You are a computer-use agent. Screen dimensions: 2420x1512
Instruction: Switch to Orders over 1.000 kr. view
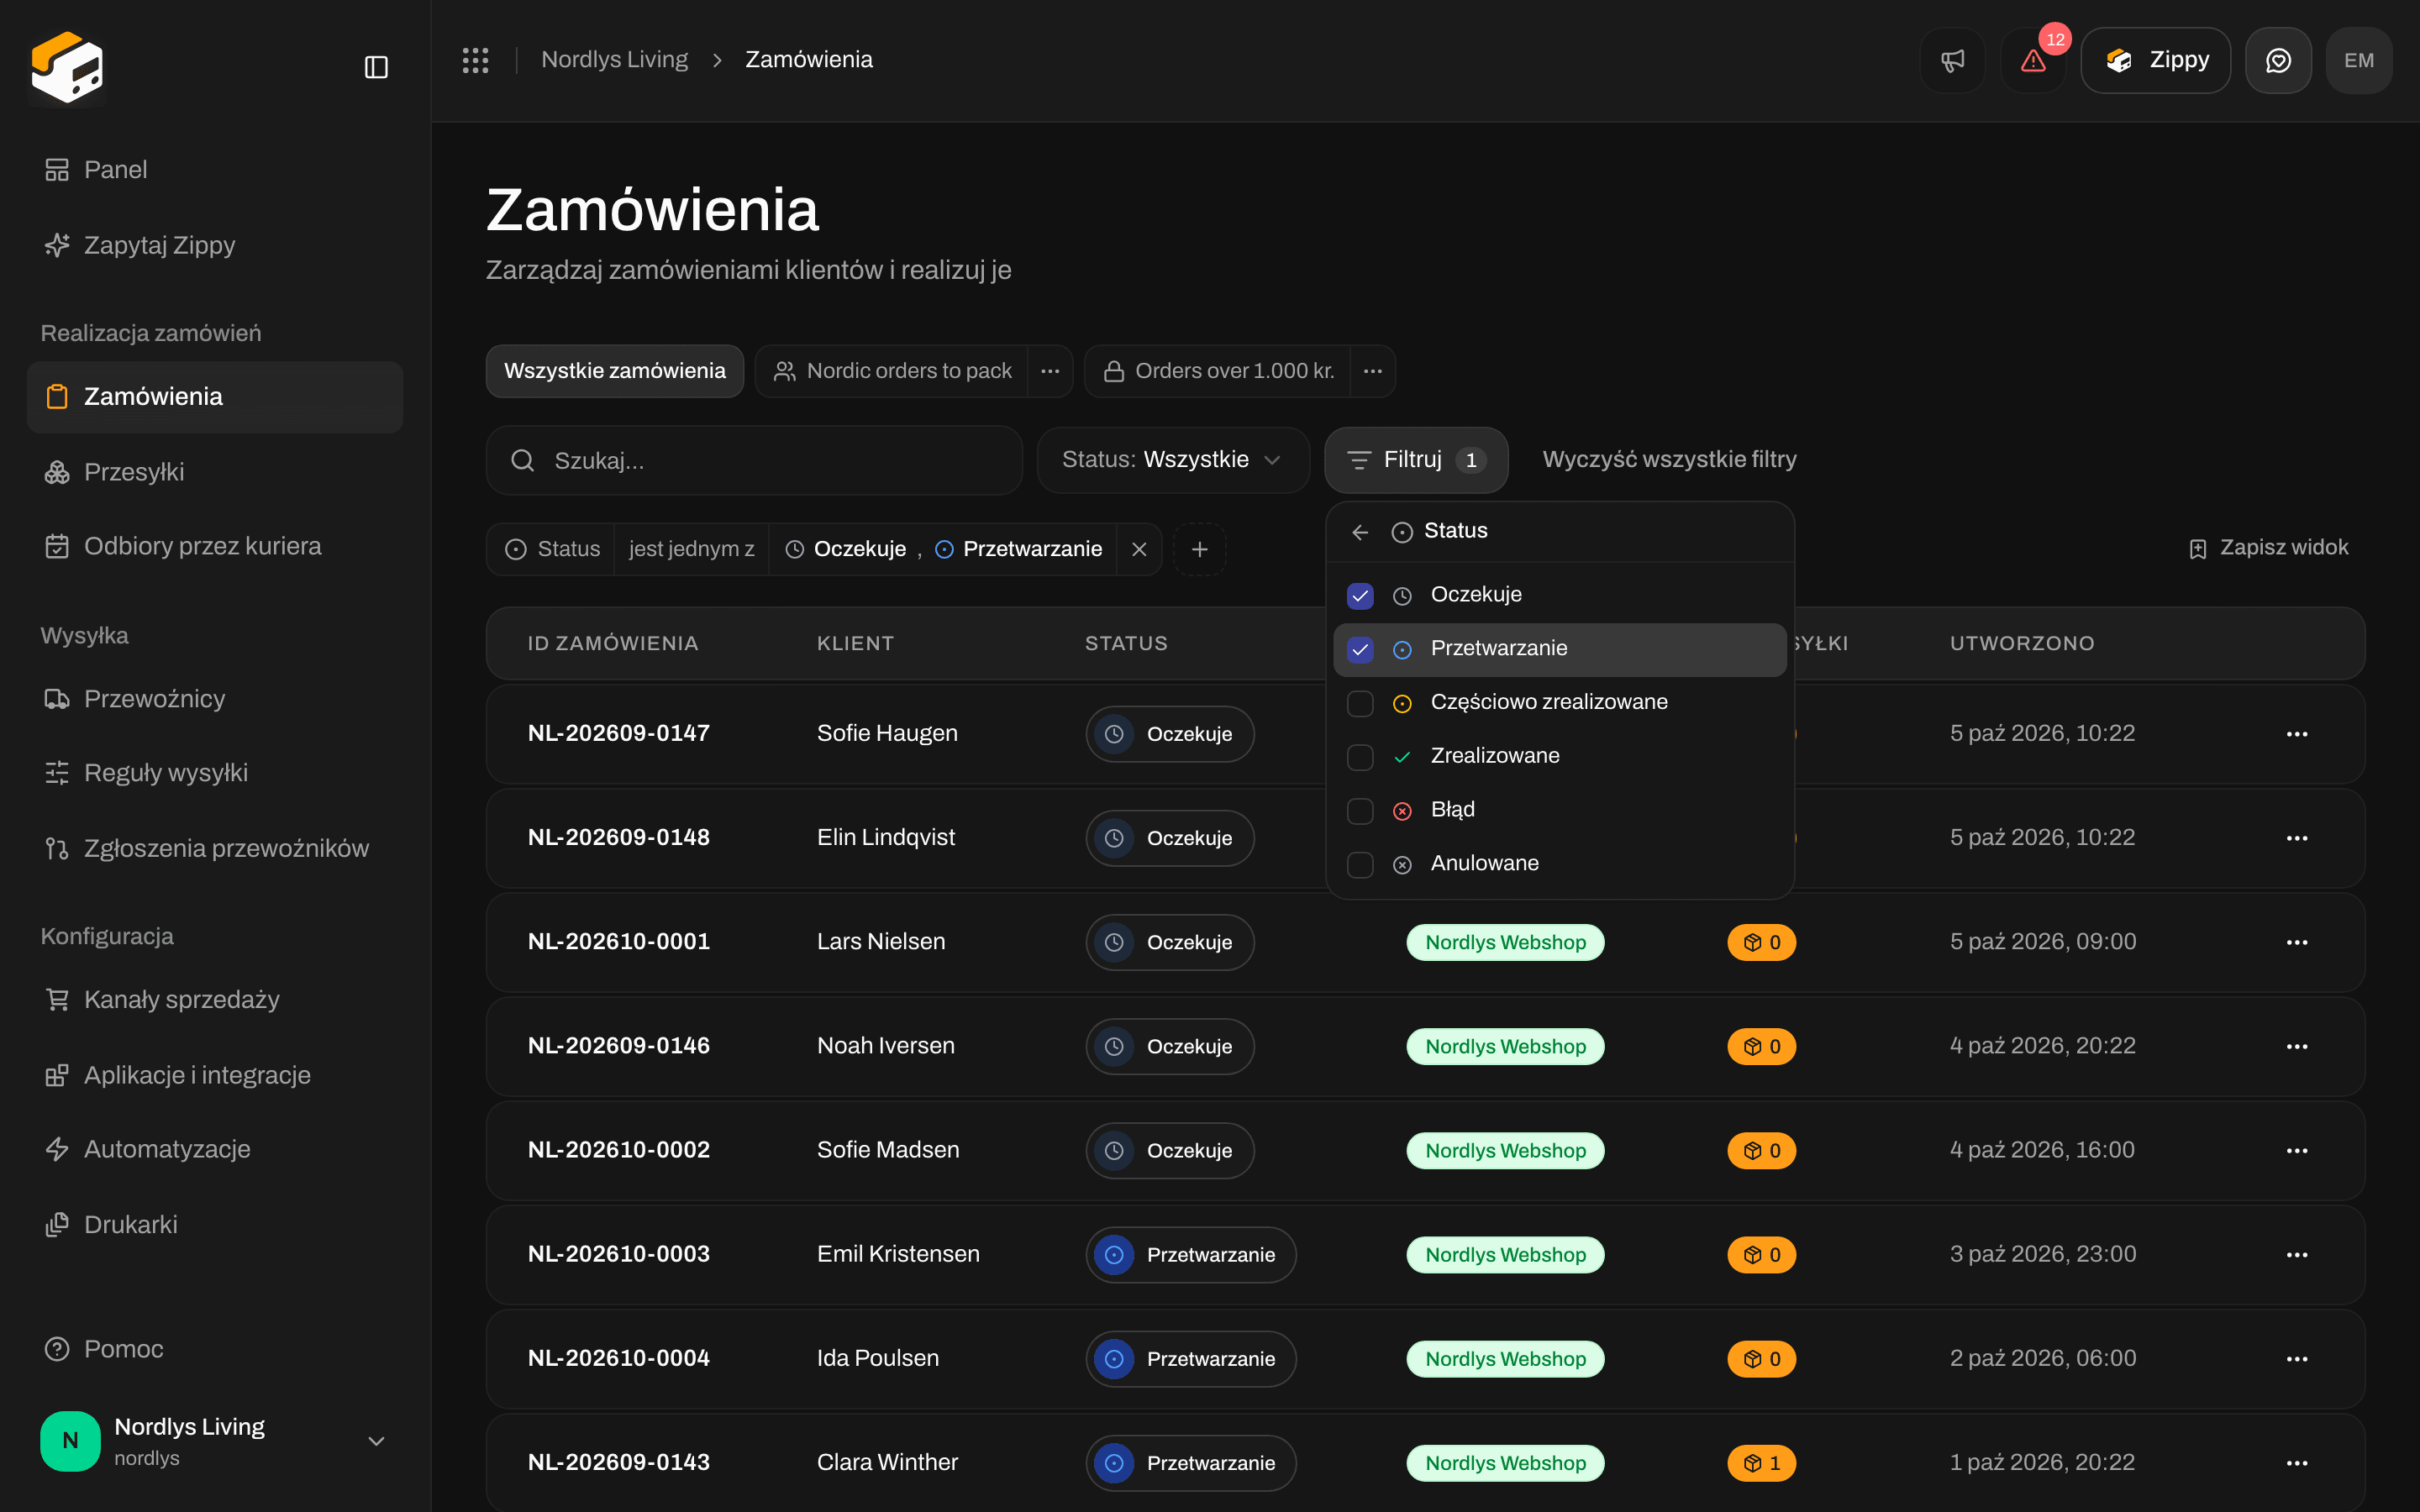coord(1218,371)
